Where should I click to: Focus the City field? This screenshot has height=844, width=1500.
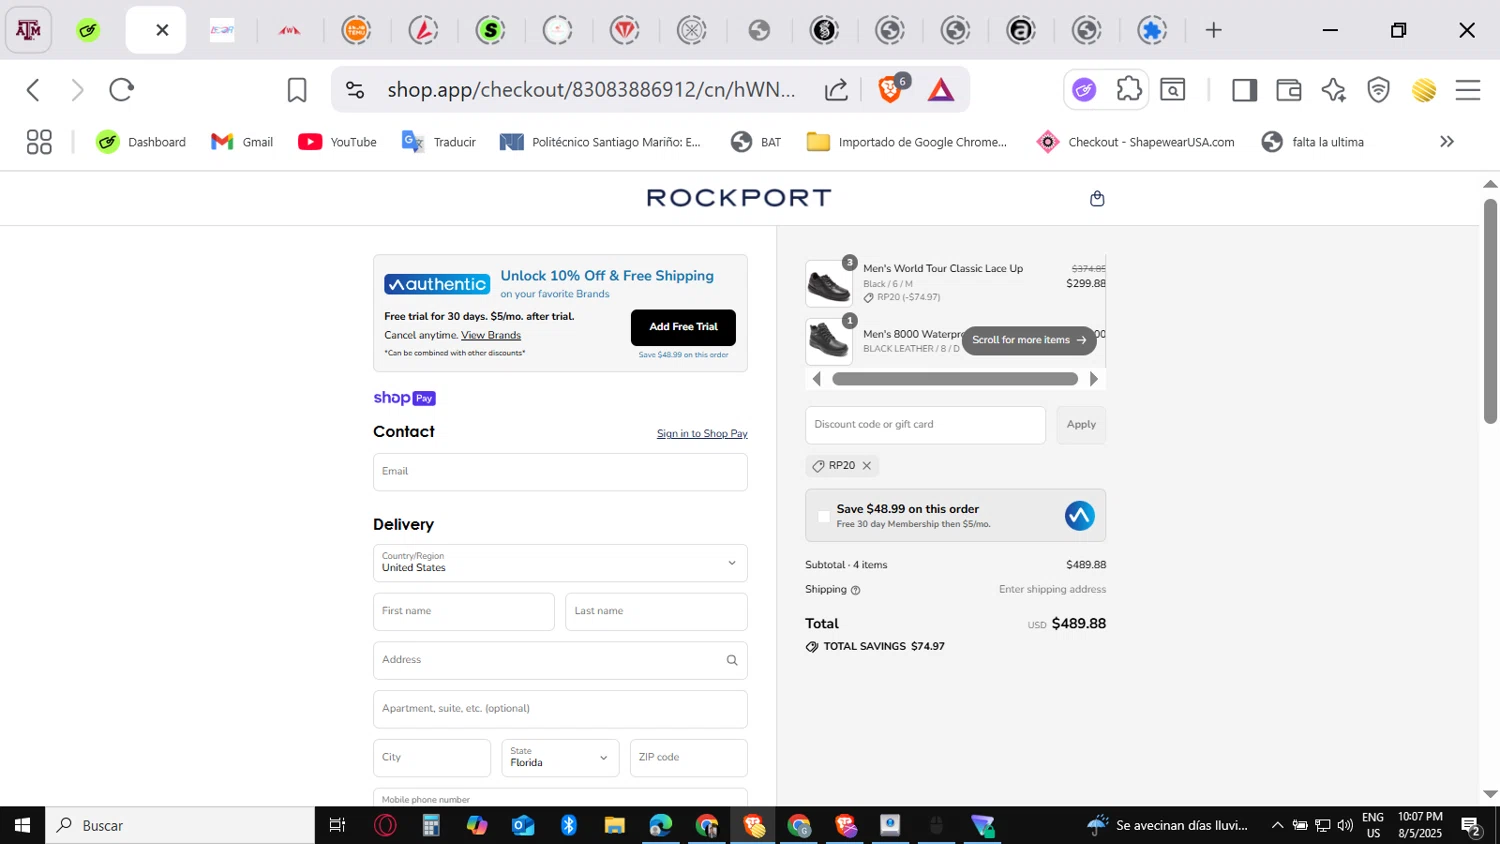[x=432, y=758]
